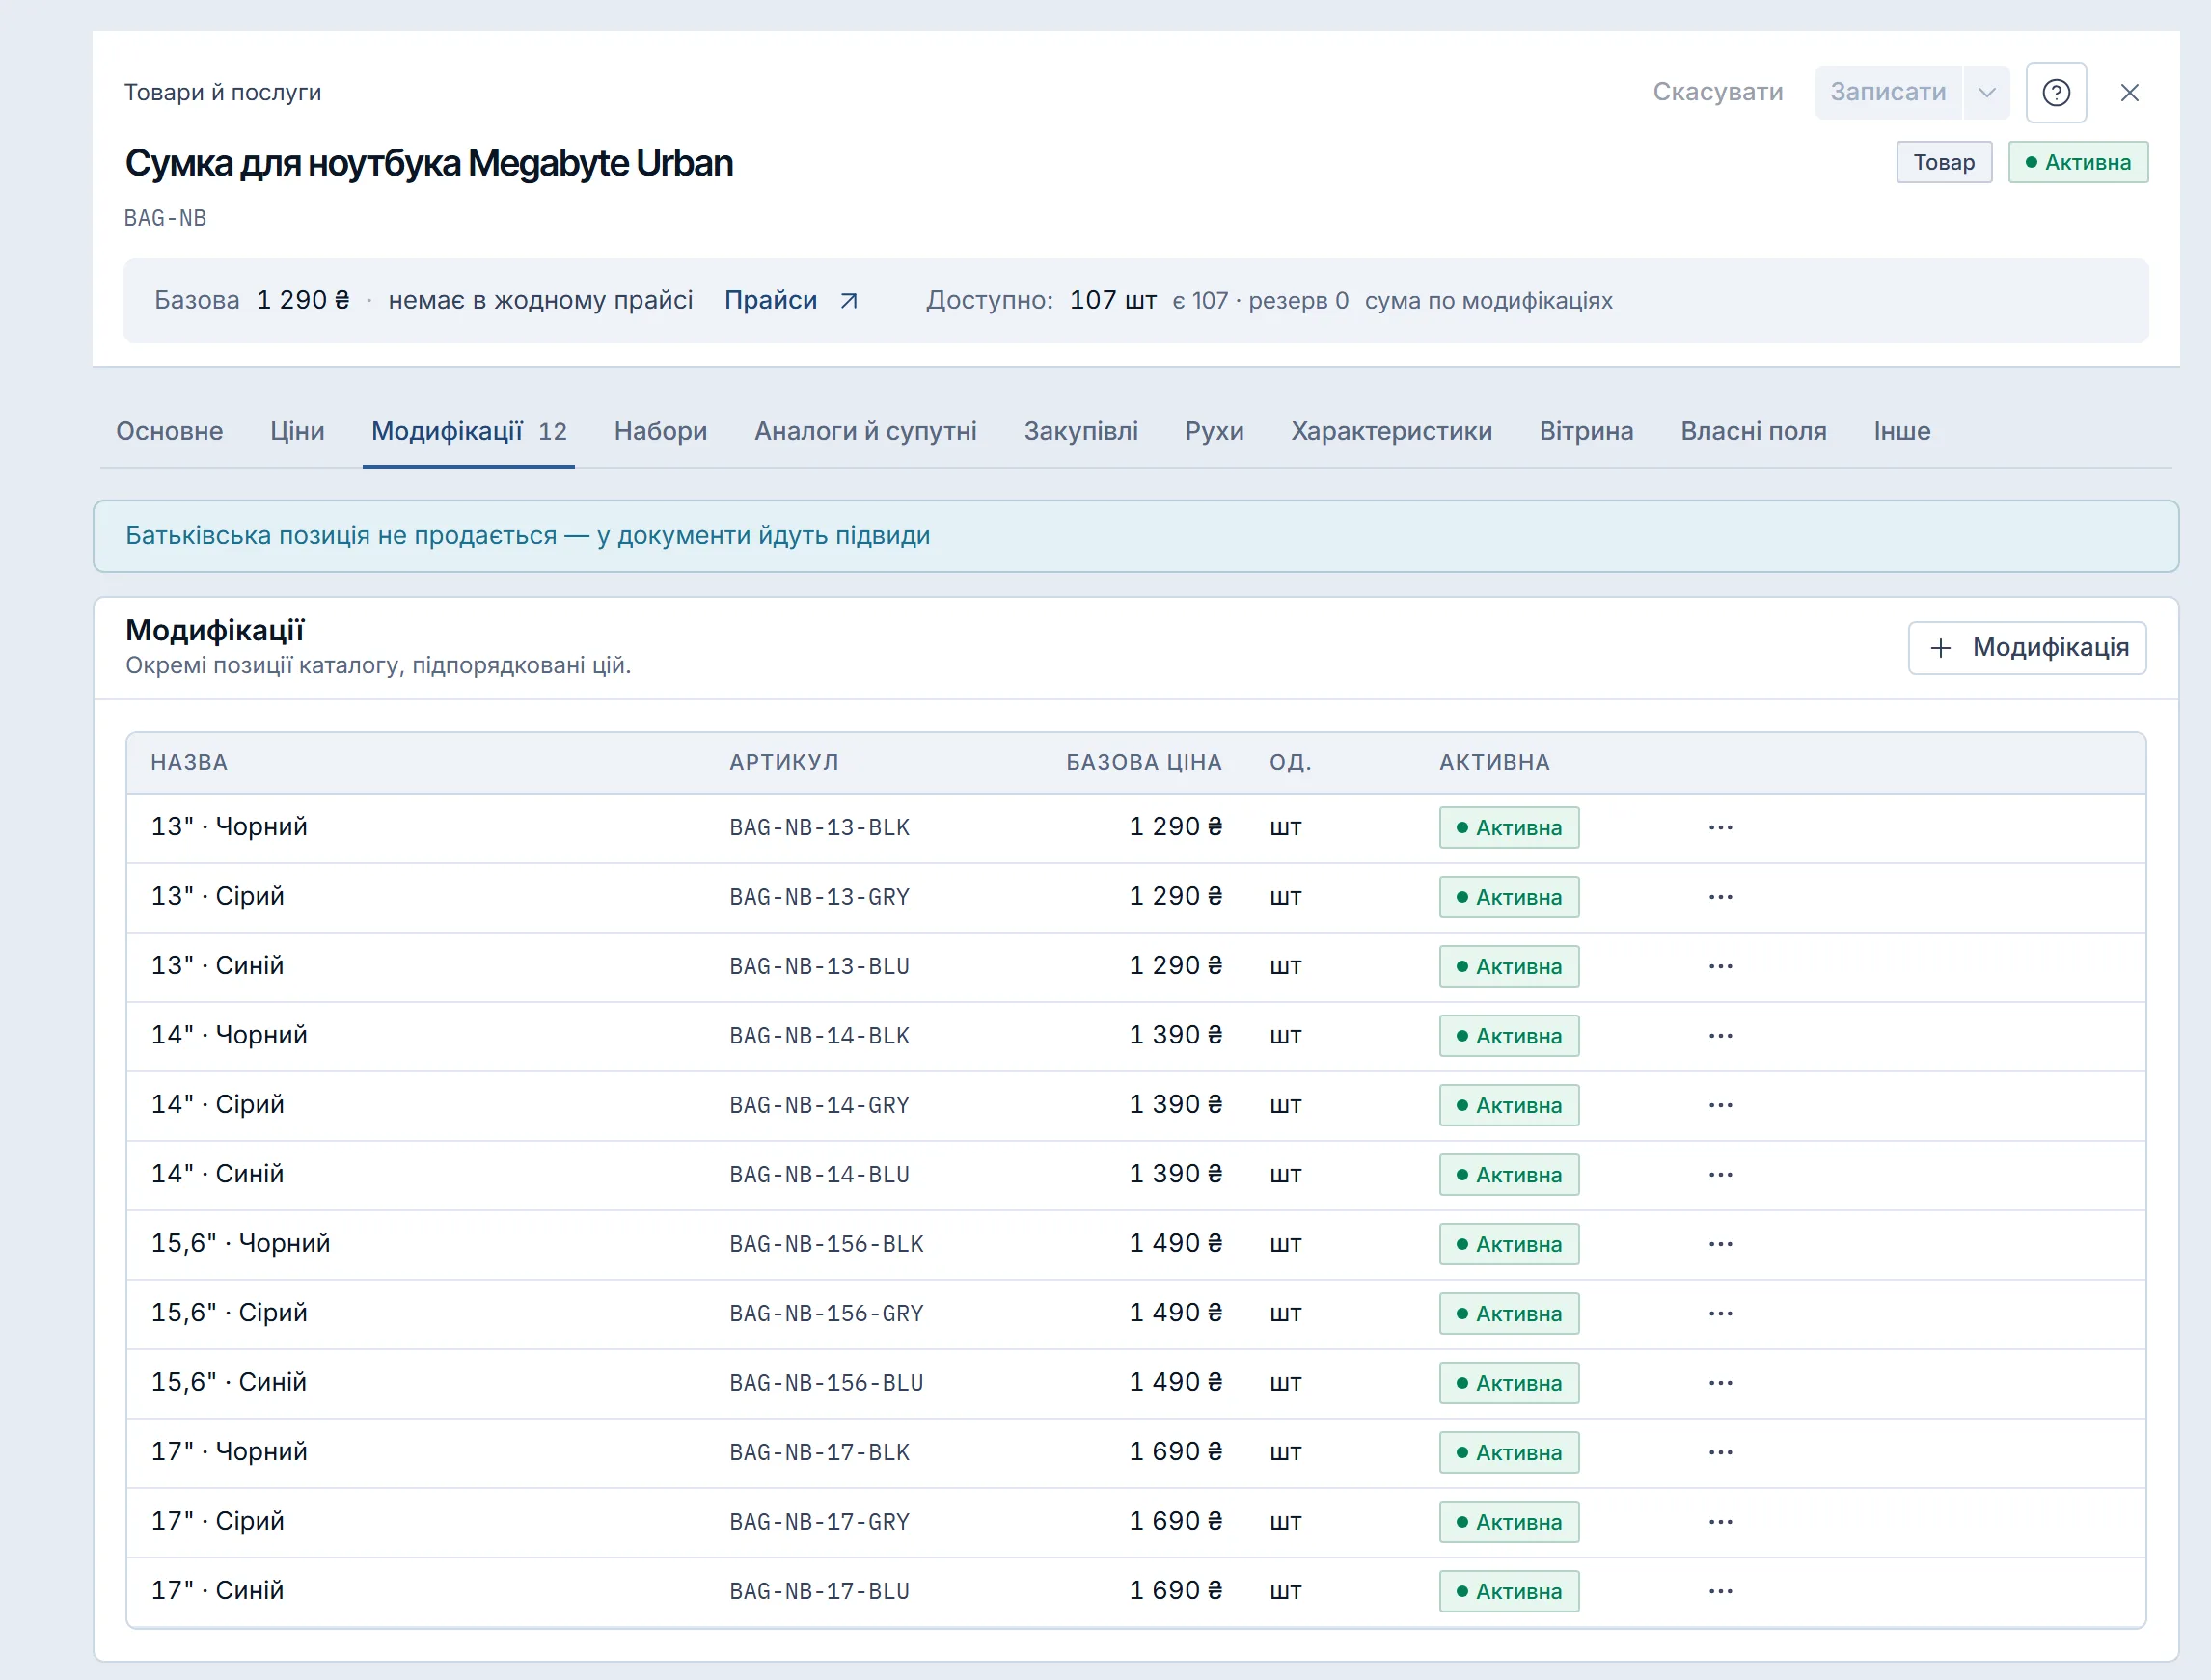Image resolution: width=2211 pixels, height=1680 pixels.
Task: Open row actions for 14" · Чорний
Action: (x=1720, y=1035)
